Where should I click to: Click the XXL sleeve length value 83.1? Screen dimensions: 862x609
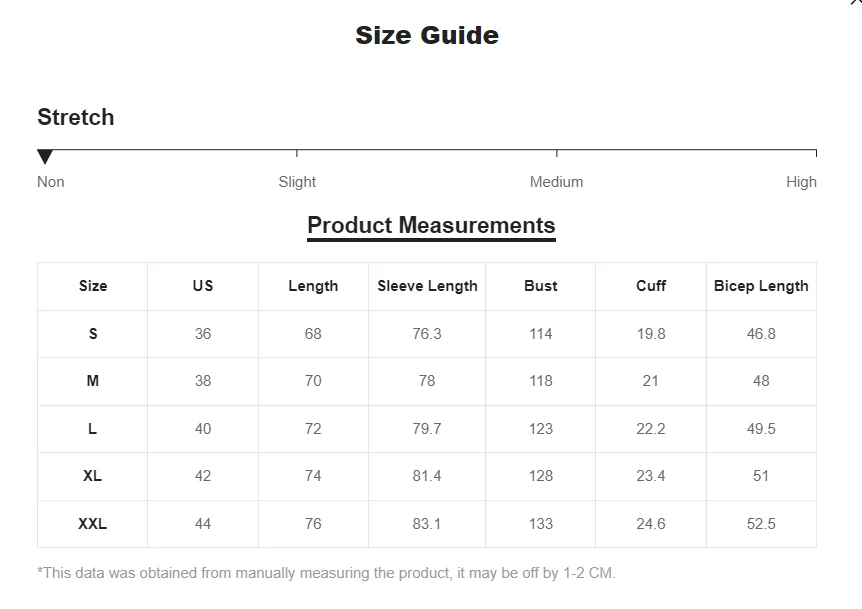click(x=427, y=524)
